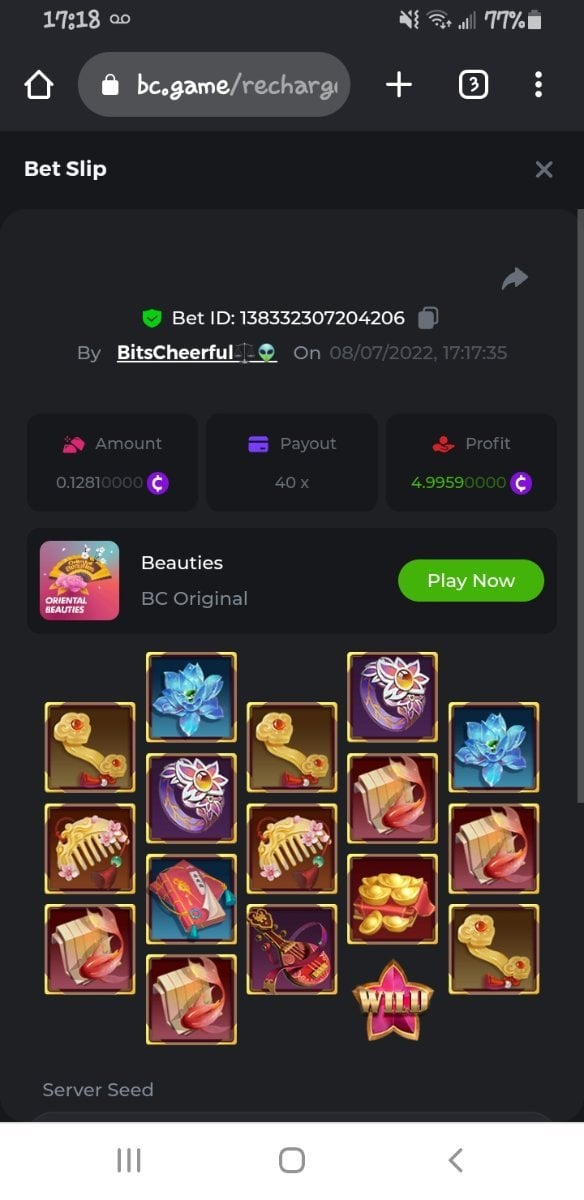Open the tab switcher showing 3 tabs

[473, 85]
